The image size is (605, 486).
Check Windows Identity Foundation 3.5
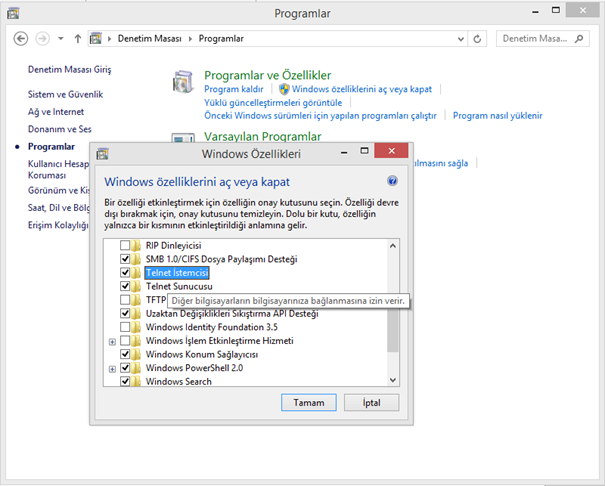(x=125, y=327)
